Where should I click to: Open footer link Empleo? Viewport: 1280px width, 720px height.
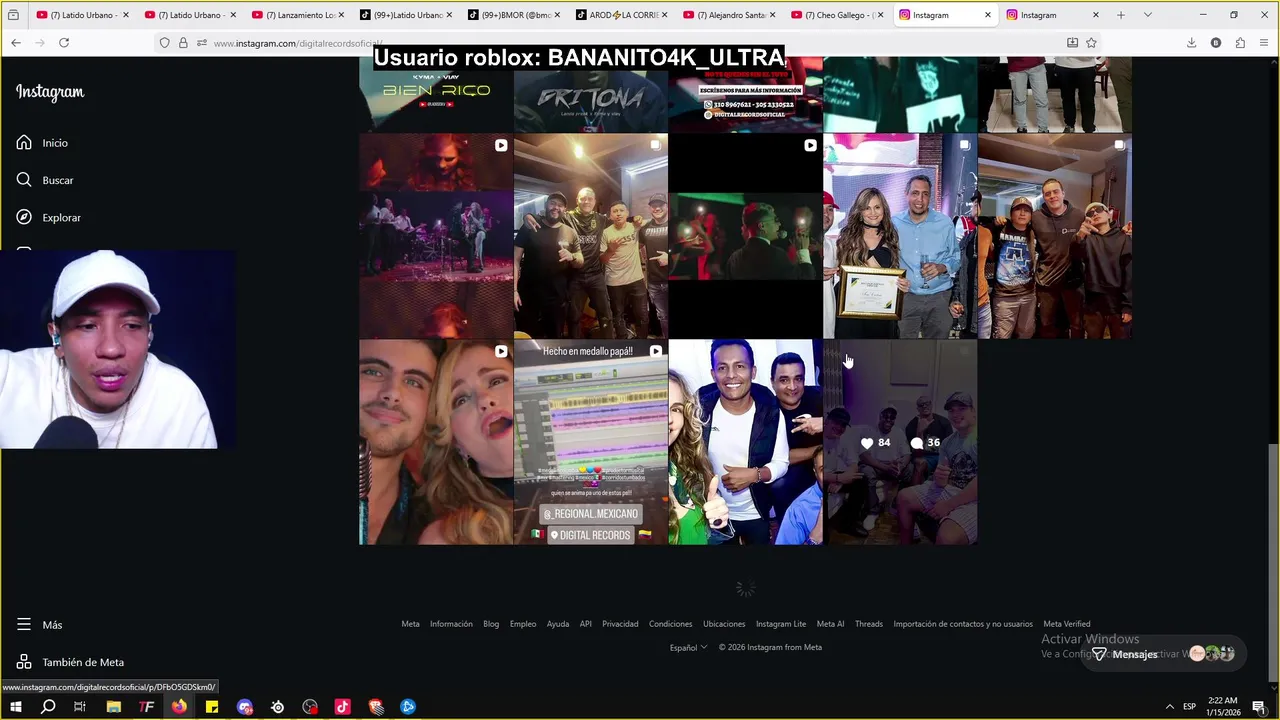[523, 624]
